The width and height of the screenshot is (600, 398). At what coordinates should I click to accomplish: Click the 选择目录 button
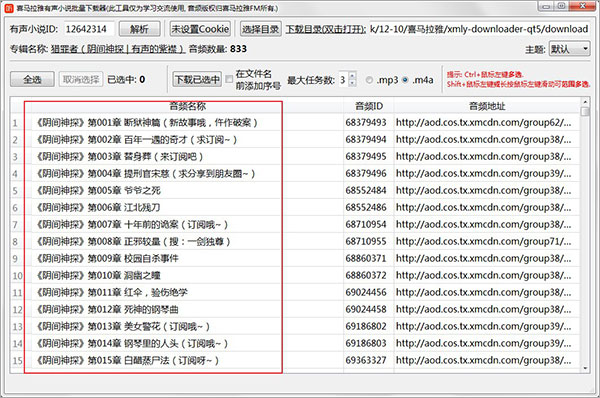[261, 29]
